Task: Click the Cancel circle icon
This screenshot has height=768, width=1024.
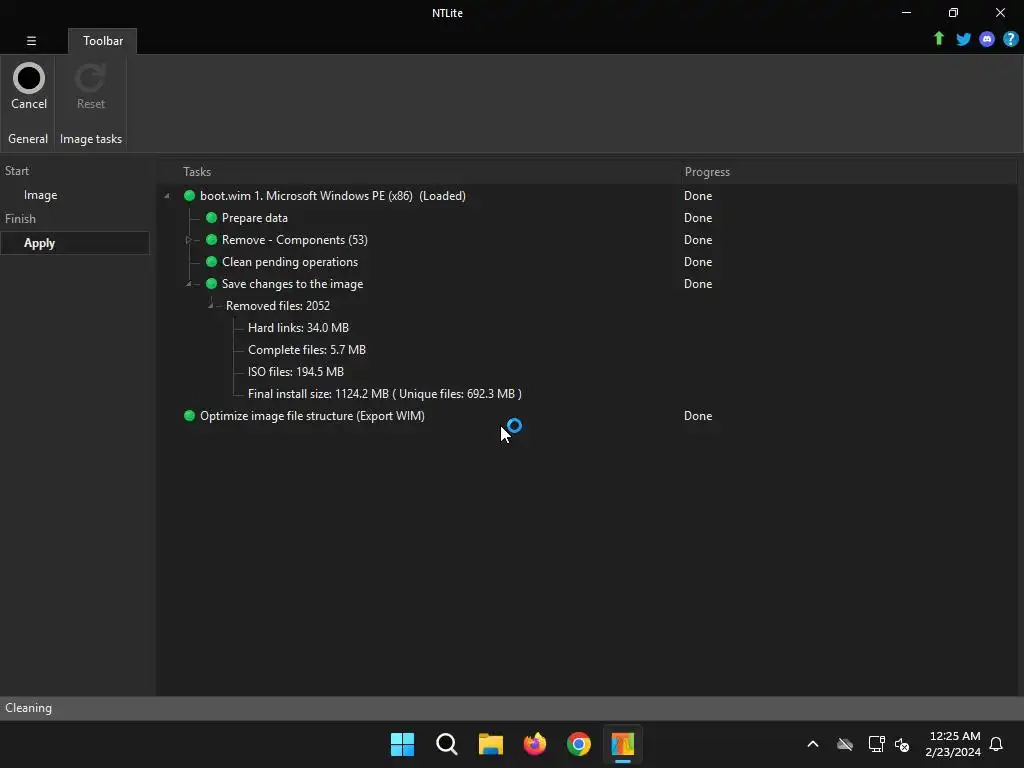Action: [29, 78]
